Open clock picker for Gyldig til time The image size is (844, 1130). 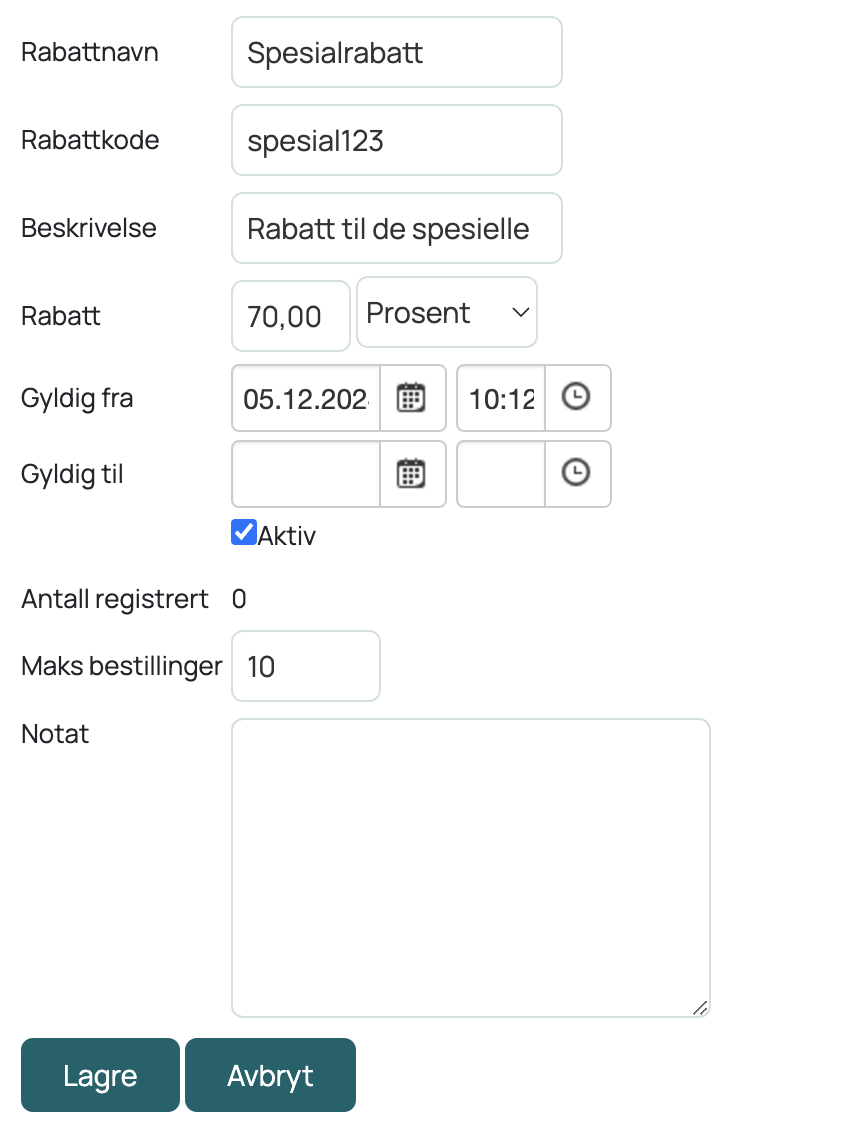577,474
